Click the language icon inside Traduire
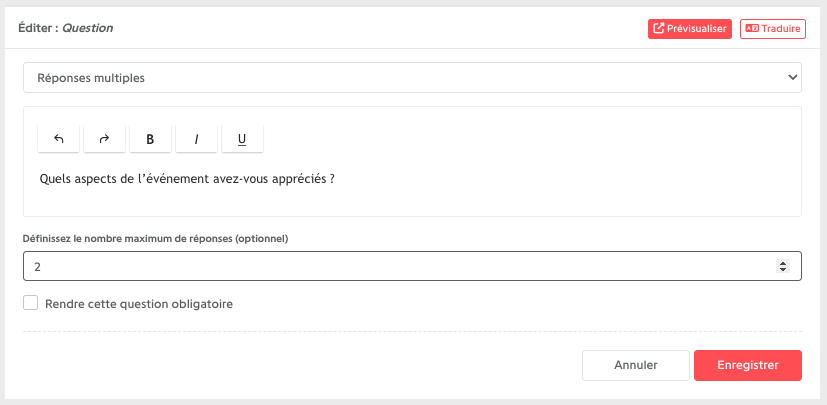 point(752,28)
